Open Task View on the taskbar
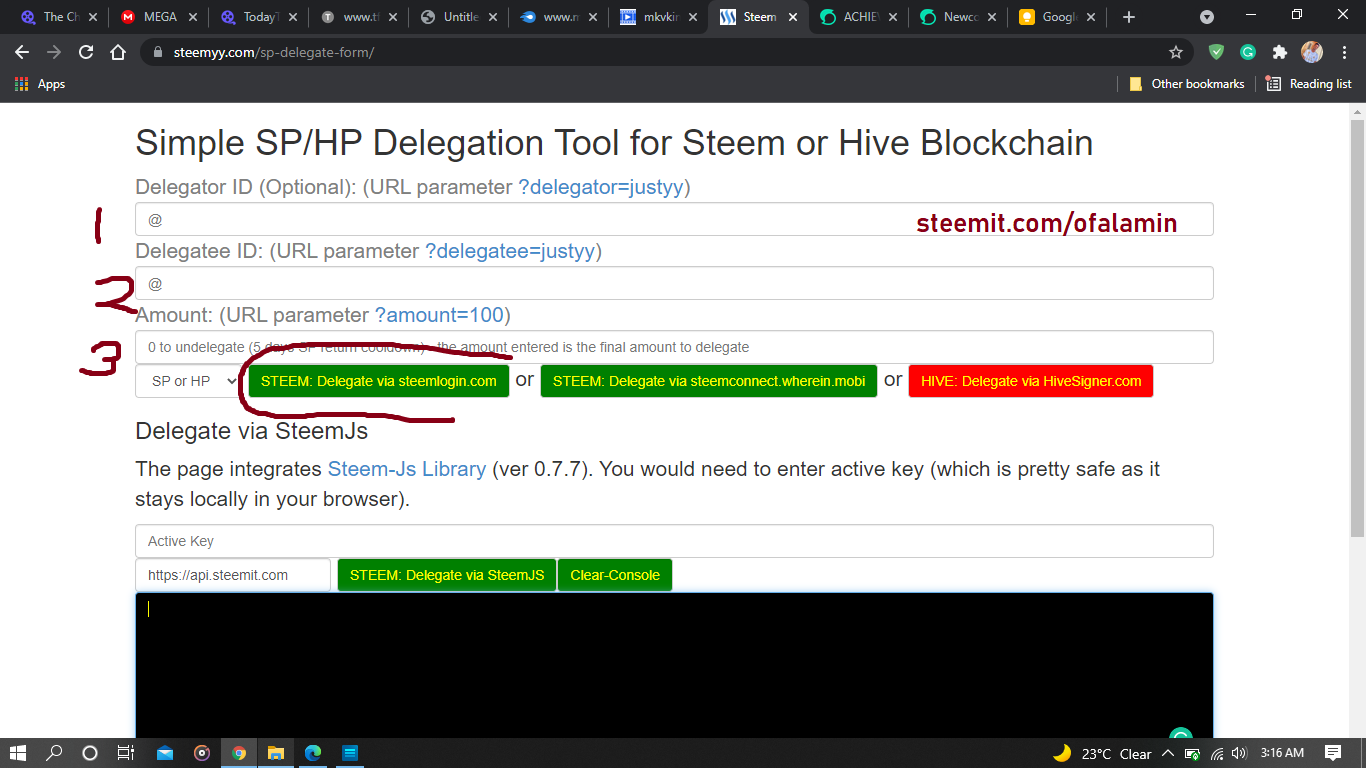This screenshot has height=768, width=1366. click(x=126, y=753)
